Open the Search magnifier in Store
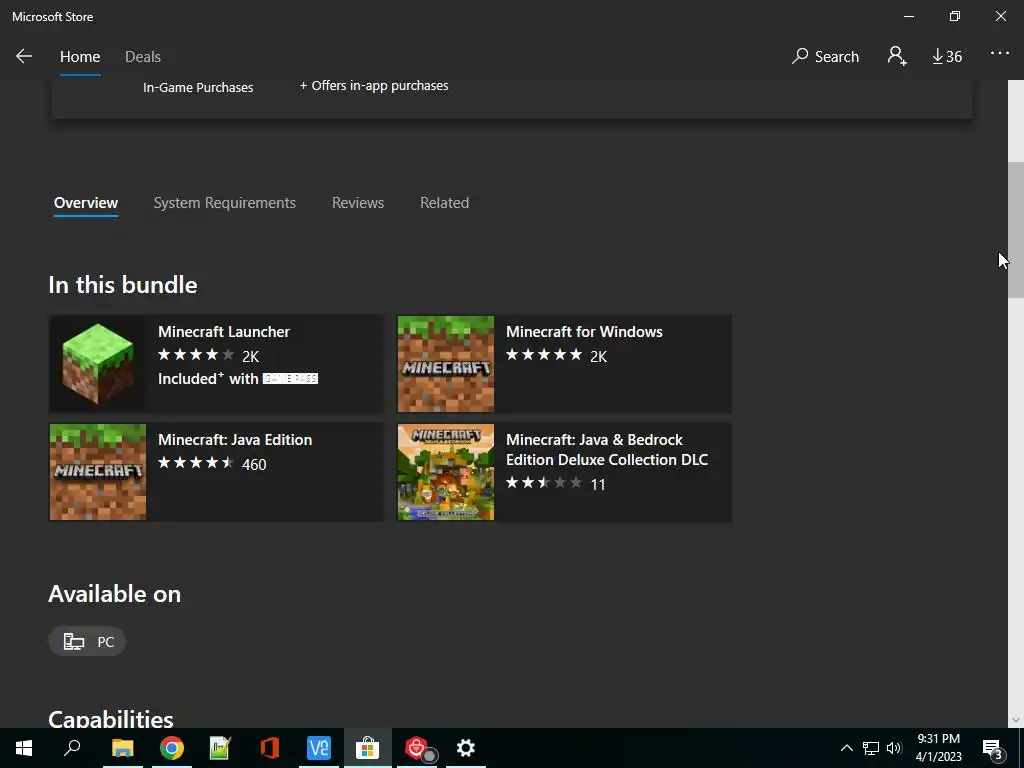Image resolution: width=1024 pixels, height=768 pixels. click(825, 56)
